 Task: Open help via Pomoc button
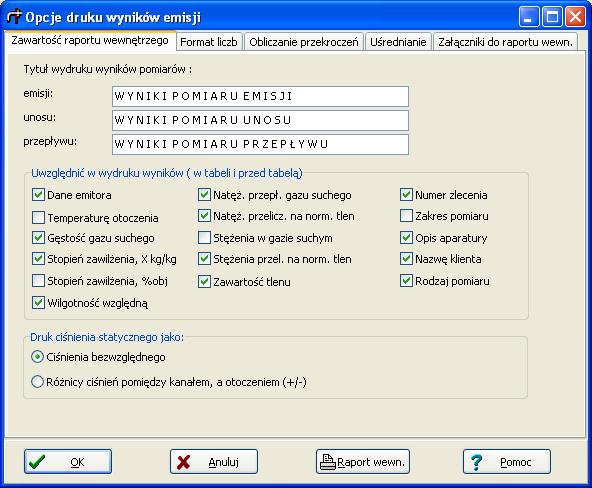pos(507,462)
